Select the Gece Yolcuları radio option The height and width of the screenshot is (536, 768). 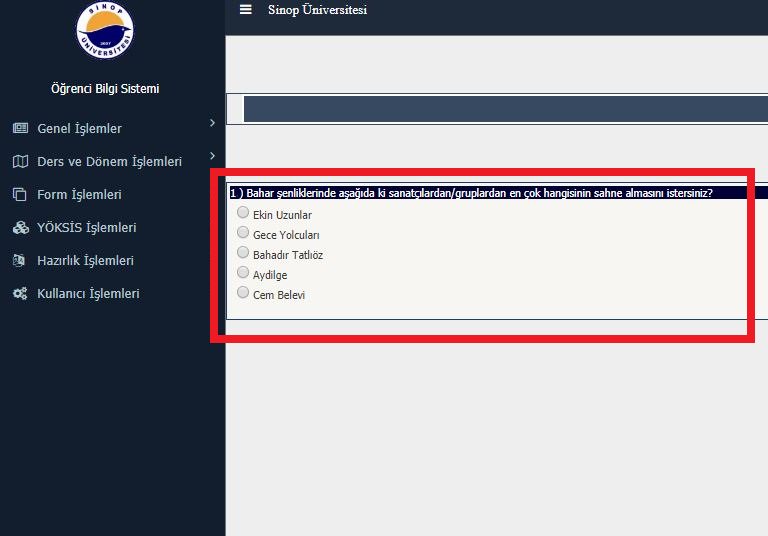click(242, 232)
